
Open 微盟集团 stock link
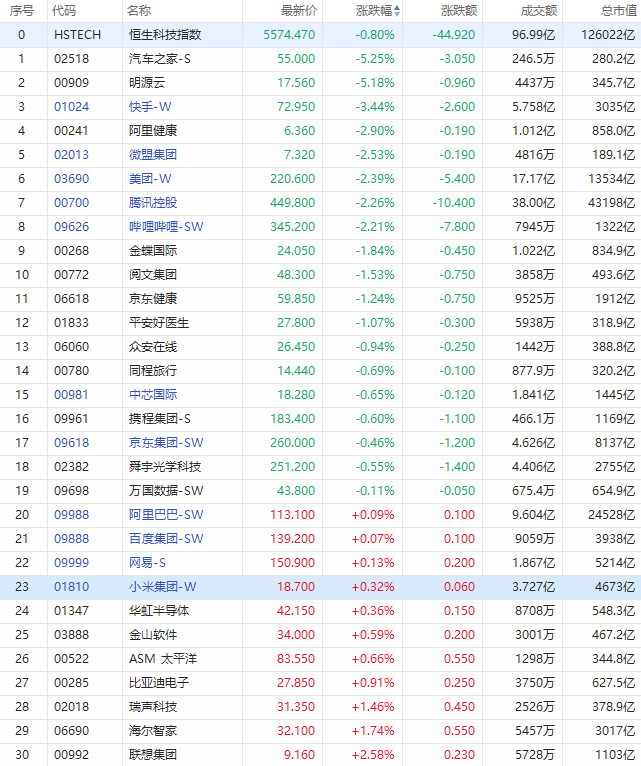(x=153, y=155)
